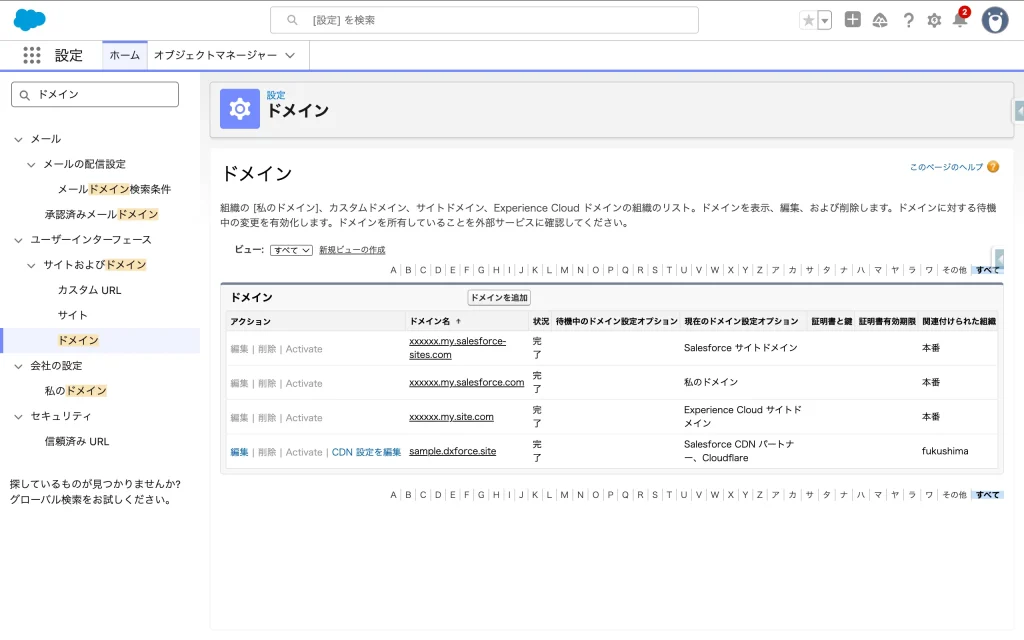Open the favorites list dropdown arrow
Screen dimensions: 1024x640
(824, 20)
